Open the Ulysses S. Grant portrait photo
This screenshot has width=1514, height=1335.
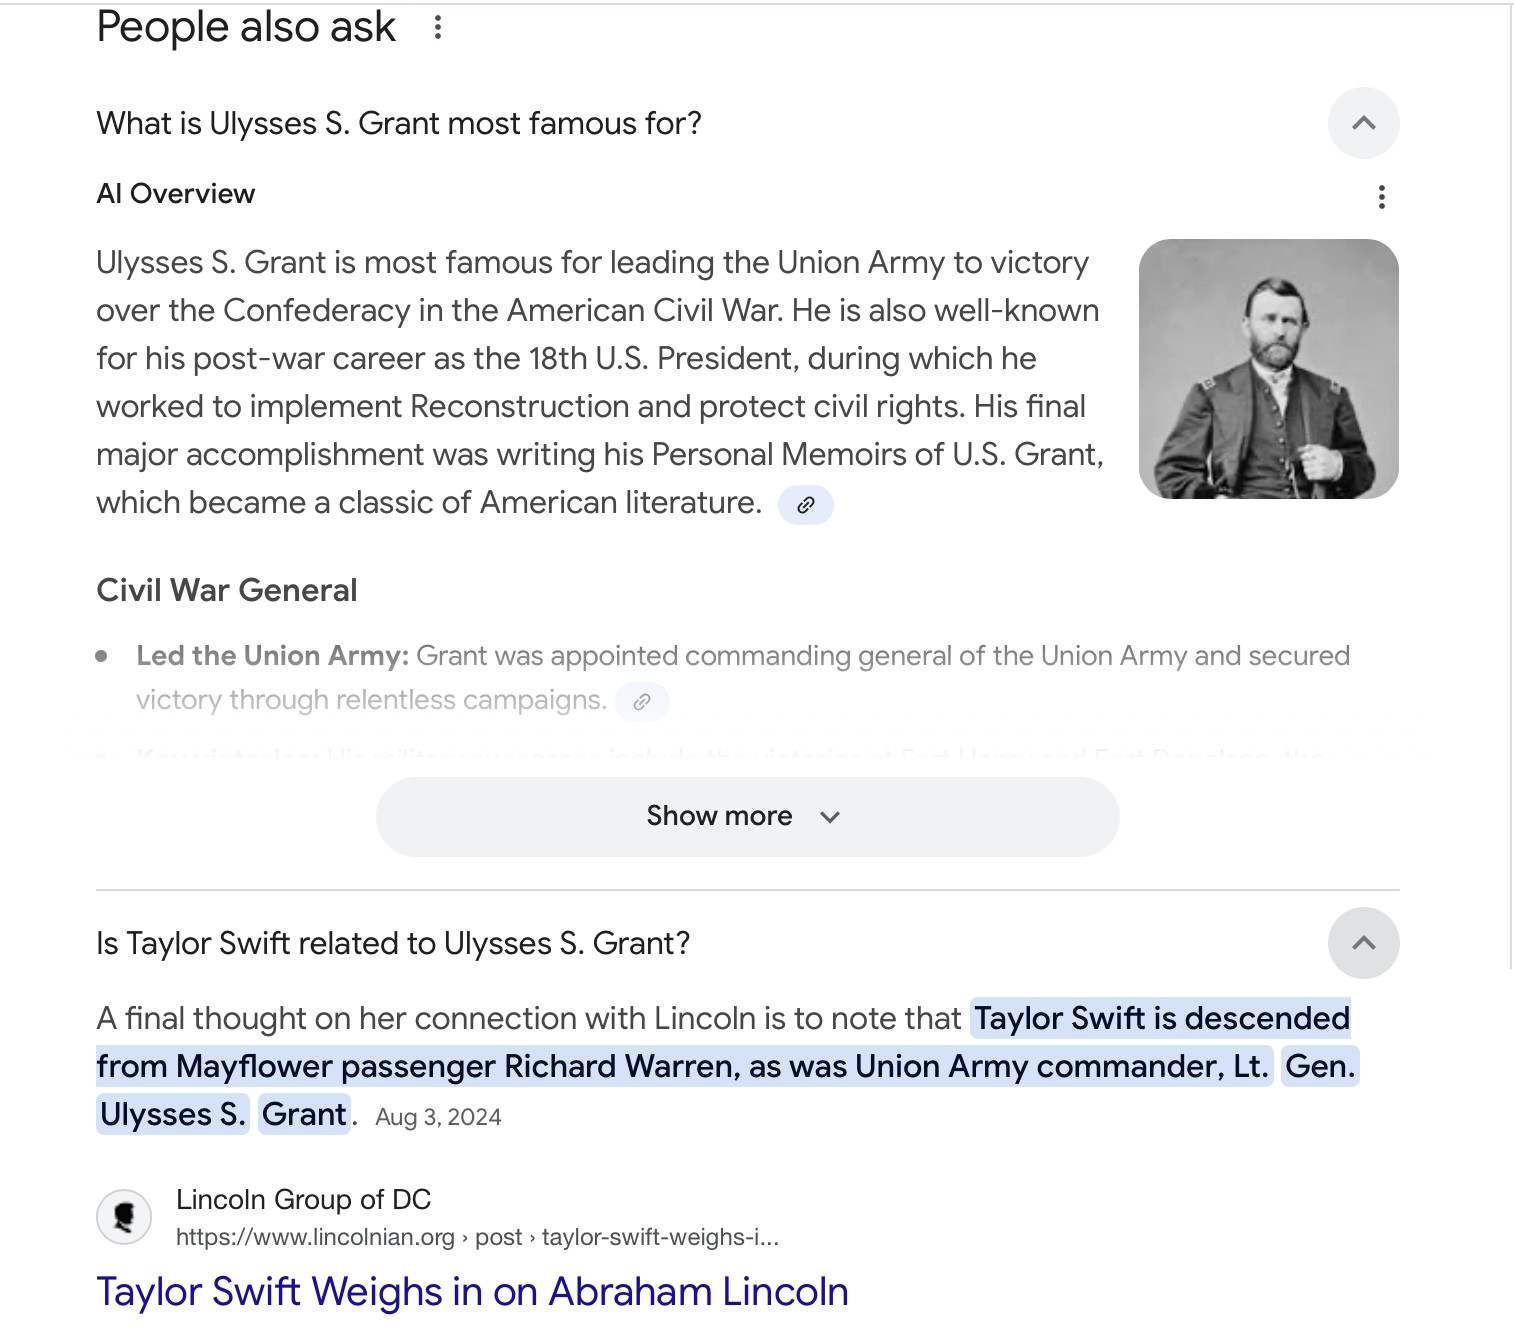1268,369
